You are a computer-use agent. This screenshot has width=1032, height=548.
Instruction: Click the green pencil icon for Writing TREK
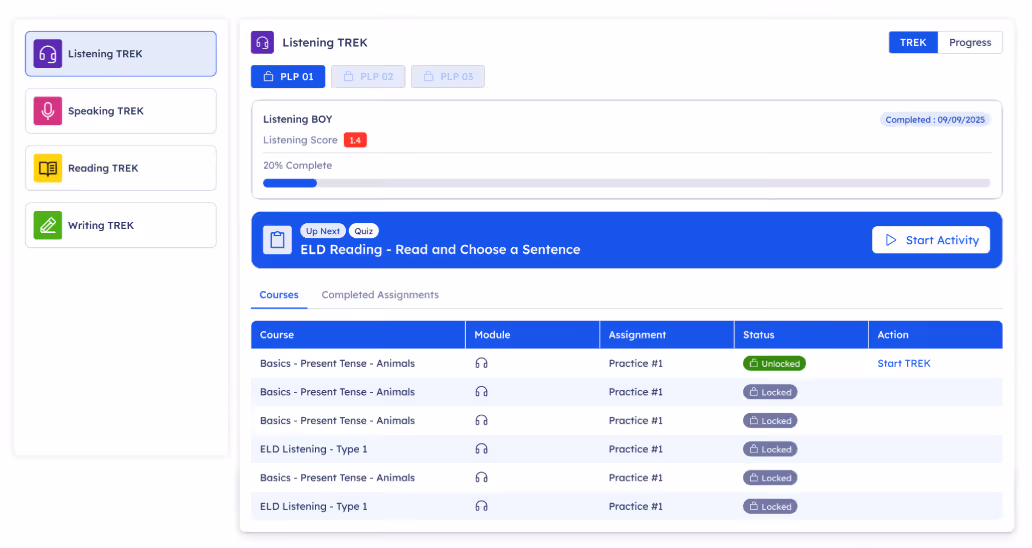coord(47,225)
